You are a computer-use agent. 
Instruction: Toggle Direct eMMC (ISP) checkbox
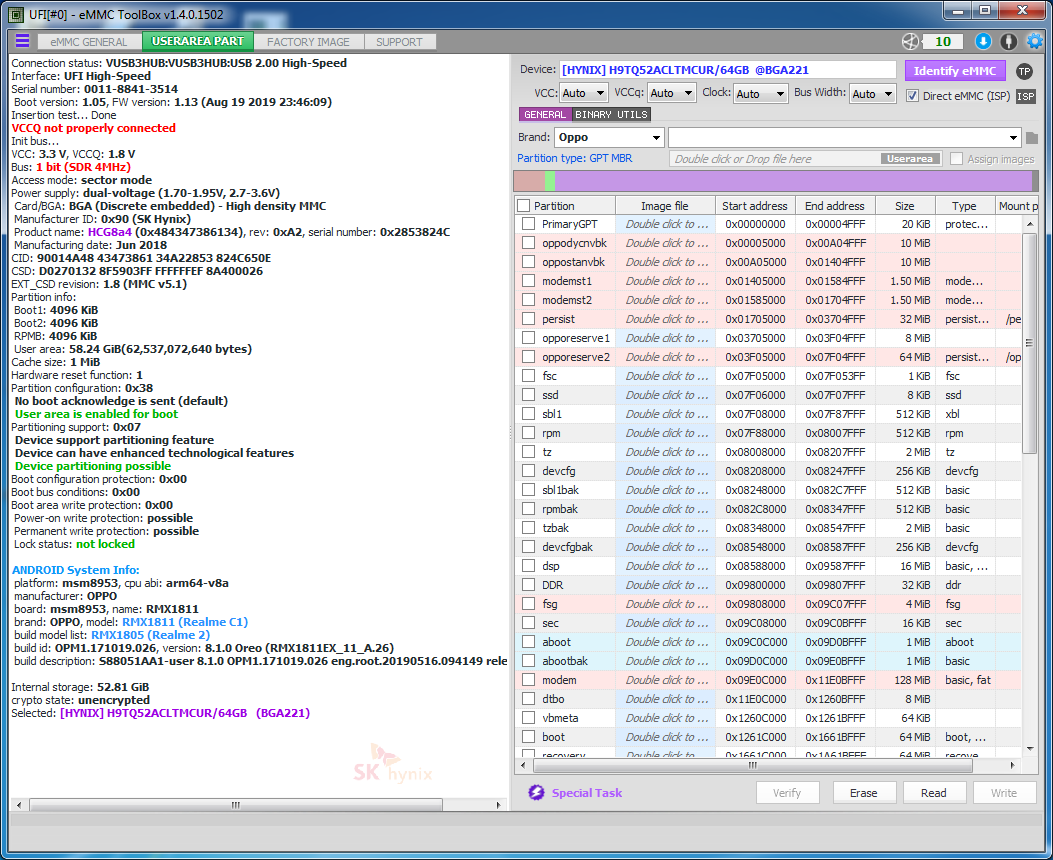912,96
